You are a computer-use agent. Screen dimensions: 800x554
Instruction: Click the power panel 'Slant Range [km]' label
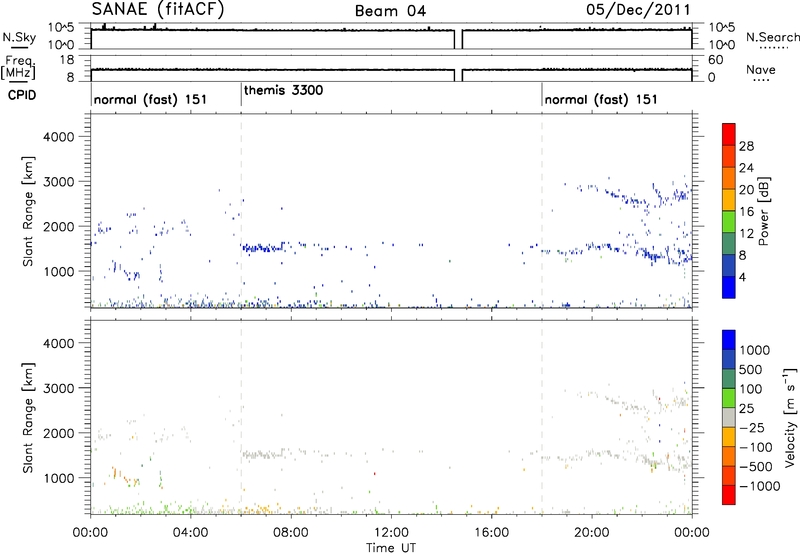tap(28, 211)
